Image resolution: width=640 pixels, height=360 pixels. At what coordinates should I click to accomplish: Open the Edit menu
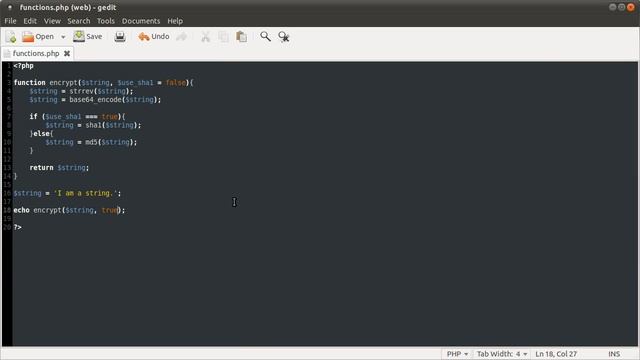(x=30, y=21)
